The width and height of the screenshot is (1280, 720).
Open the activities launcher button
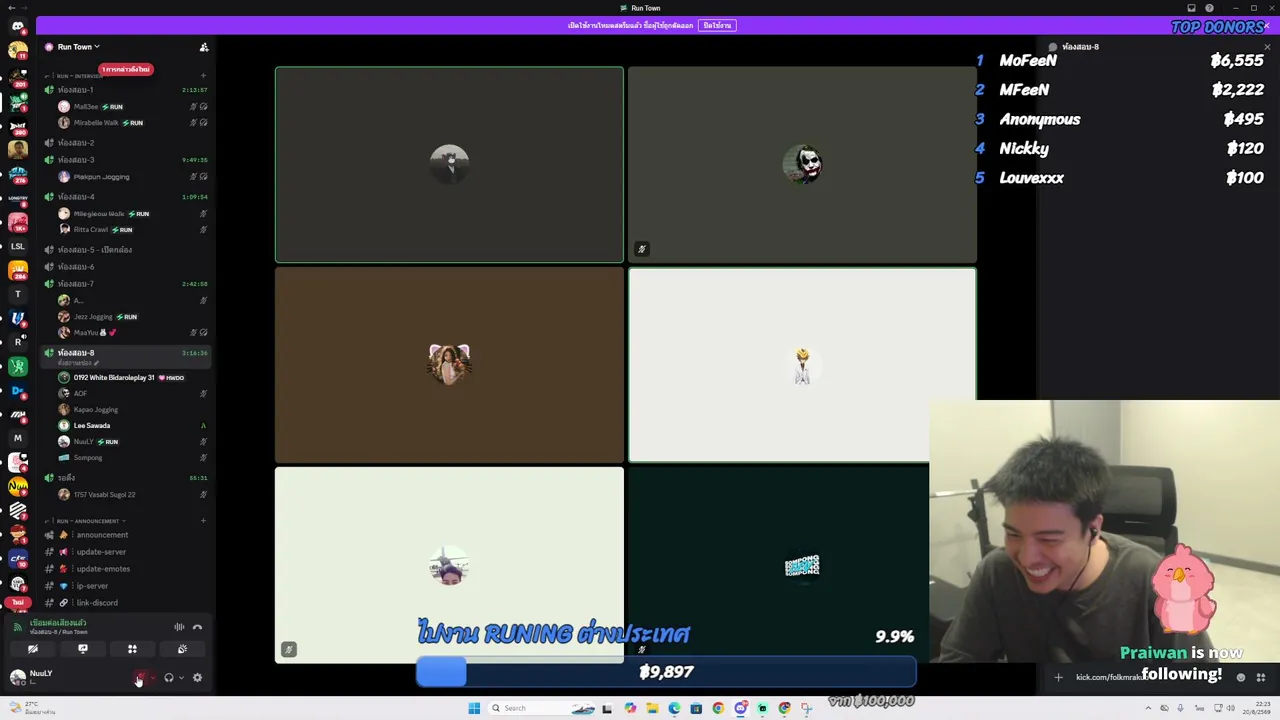[132, 649]
